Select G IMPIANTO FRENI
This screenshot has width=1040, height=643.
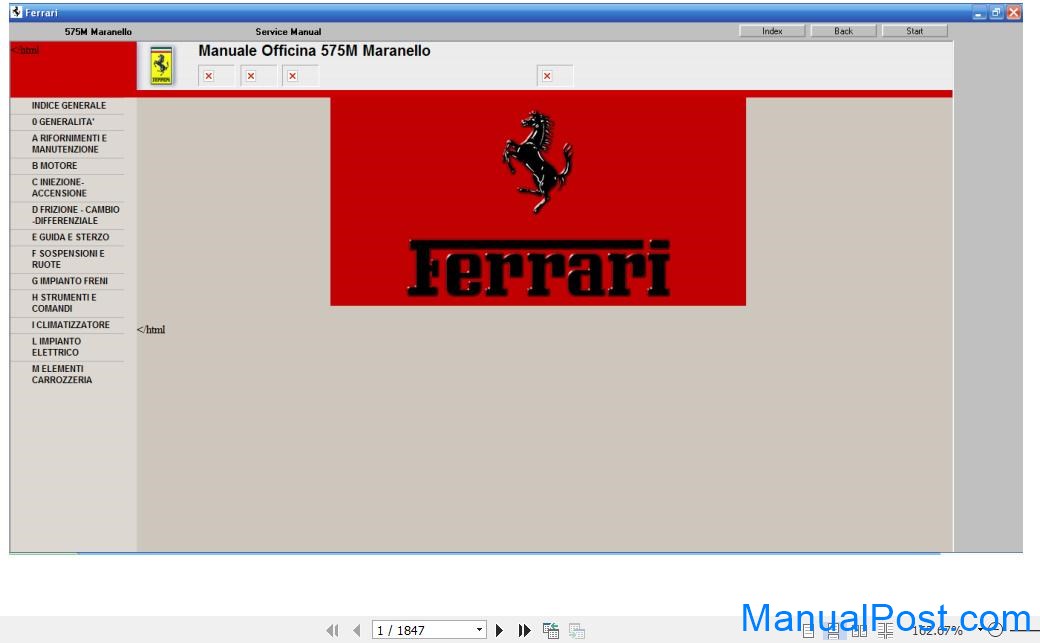click(x=70, y=281)
